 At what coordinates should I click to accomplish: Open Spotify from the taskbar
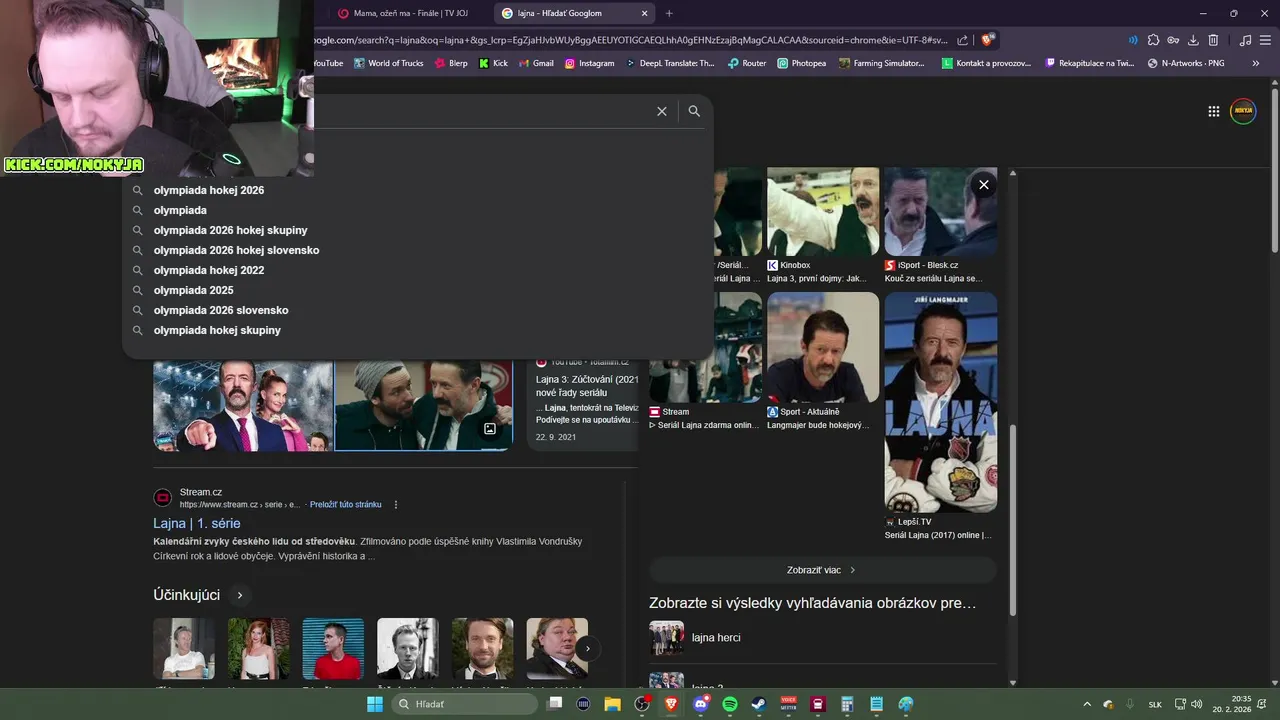[x=729, y=704]
